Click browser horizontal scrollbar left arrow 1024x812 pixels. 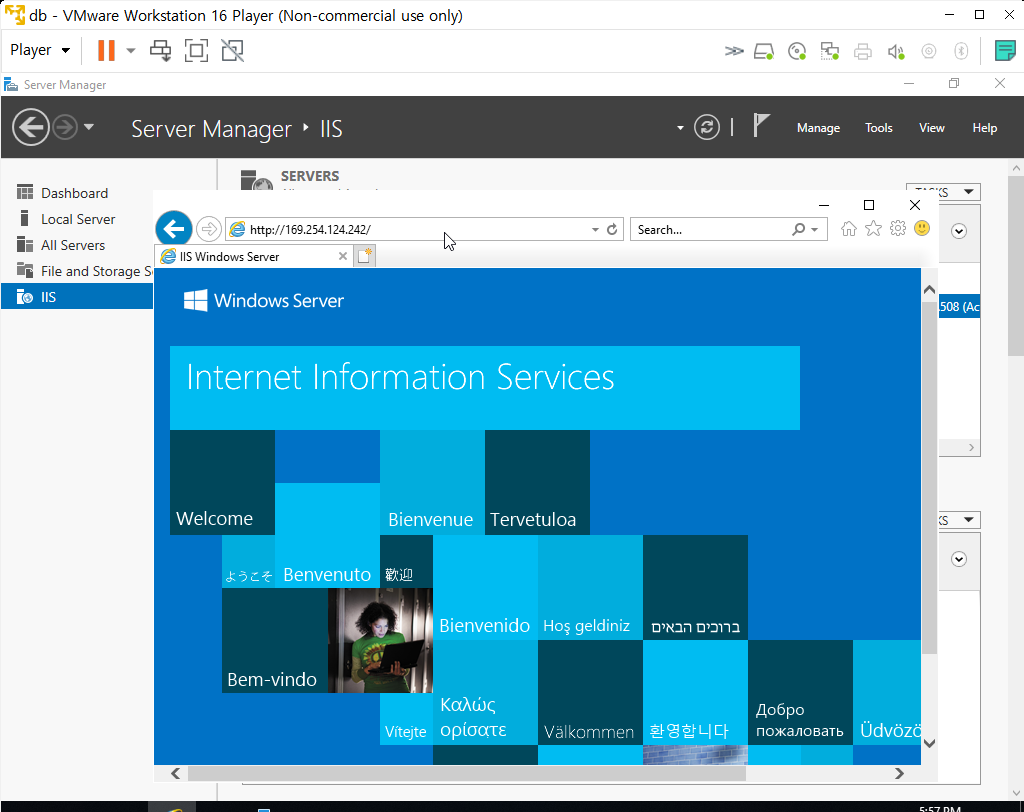coord(176,773)
